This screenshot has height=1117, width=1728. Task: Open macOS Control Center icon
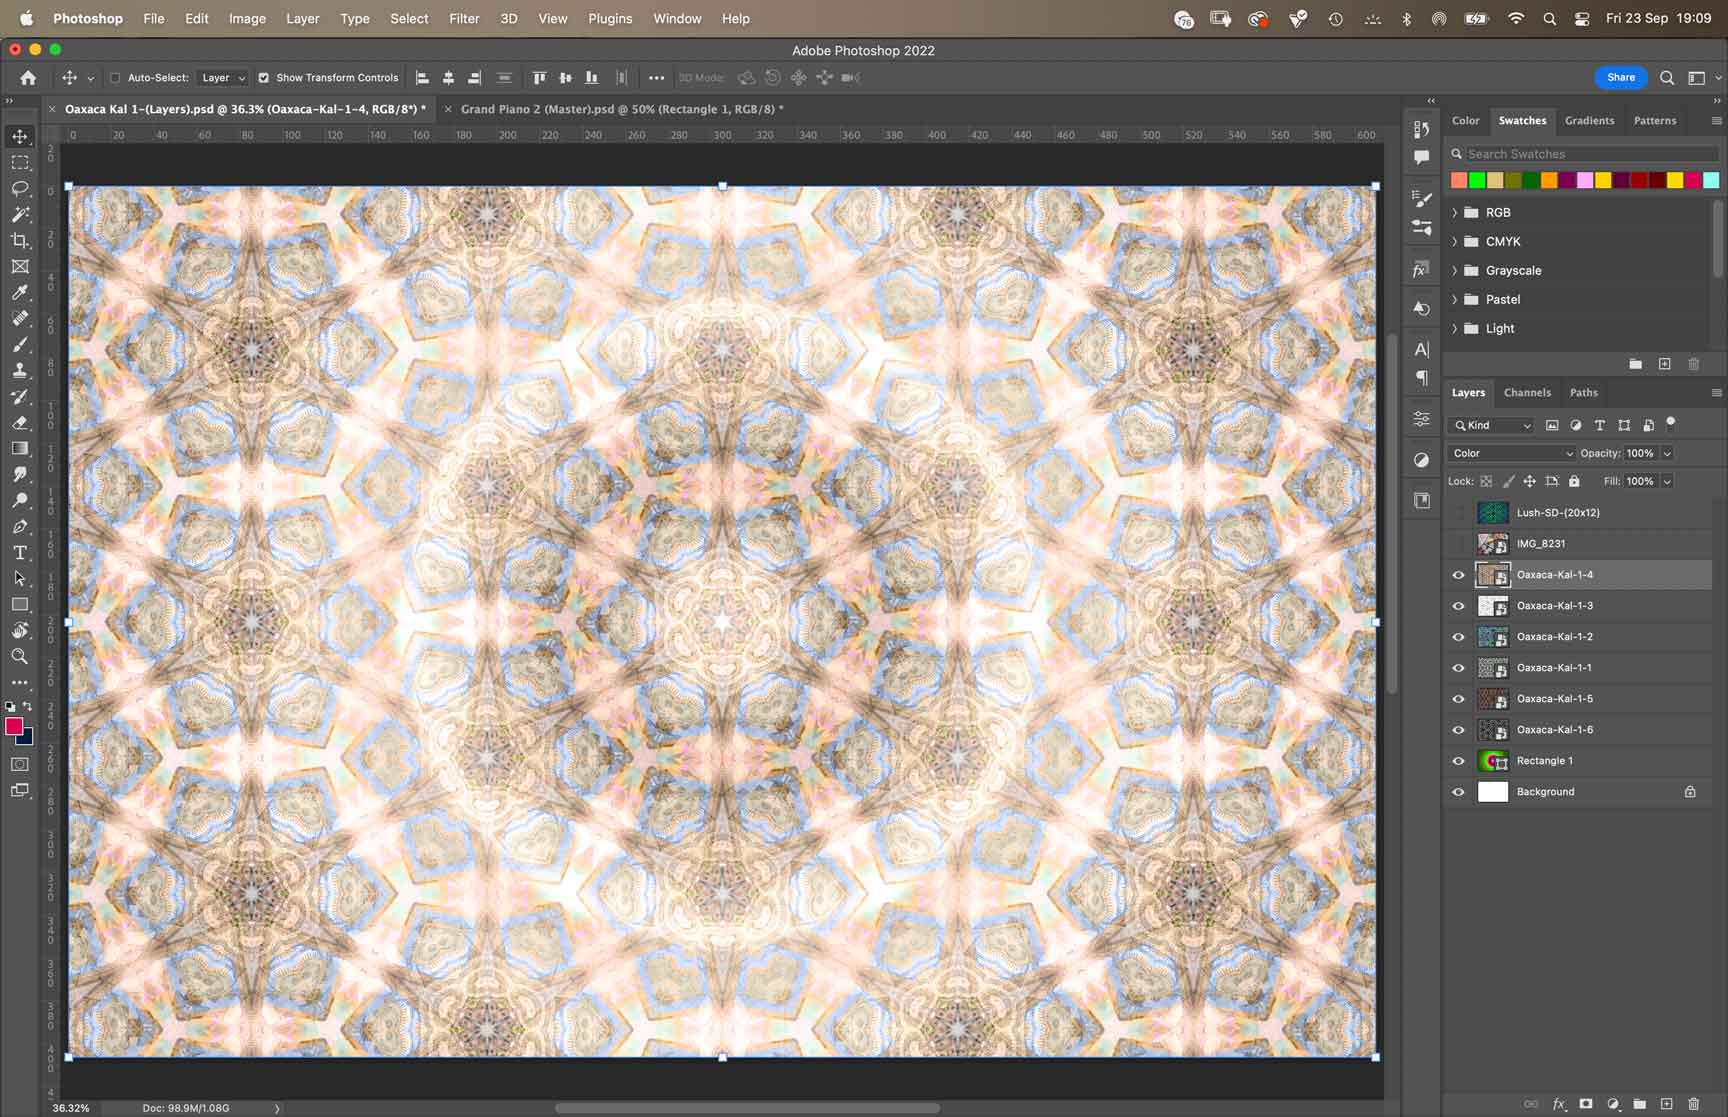point(1582,18)
